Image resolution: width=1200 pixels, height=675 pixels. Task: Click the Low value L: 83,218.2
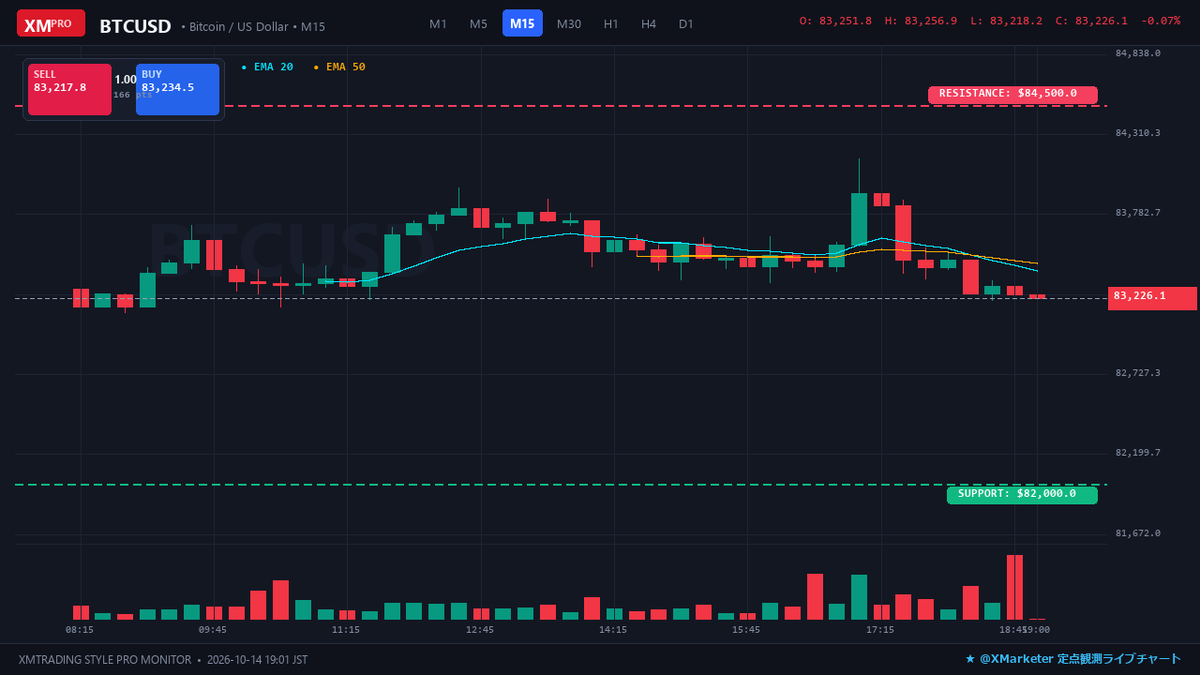pyautogui.click(x=1006, y=21)
